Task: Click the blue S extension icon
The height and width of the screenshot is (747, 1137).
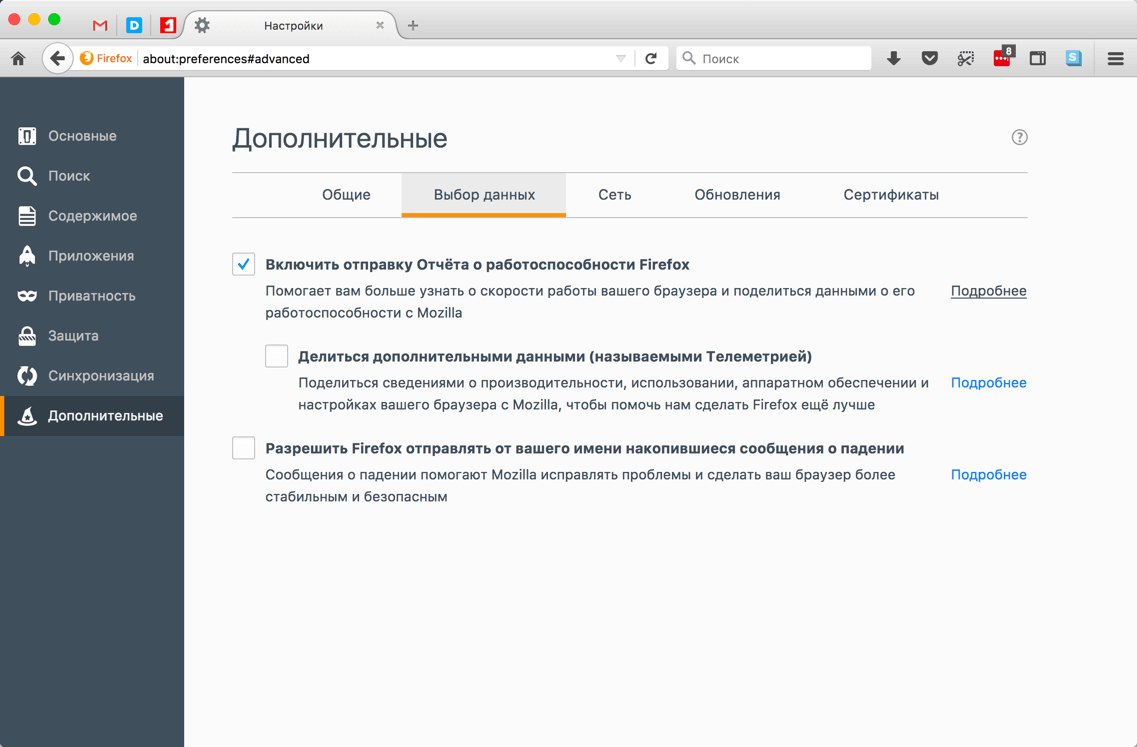Action: click(1074, 59)
